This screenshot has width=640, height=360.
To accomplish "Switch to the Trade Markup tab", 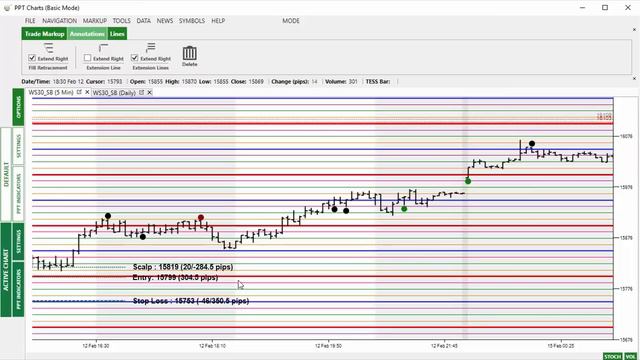I will click(44, 34).
